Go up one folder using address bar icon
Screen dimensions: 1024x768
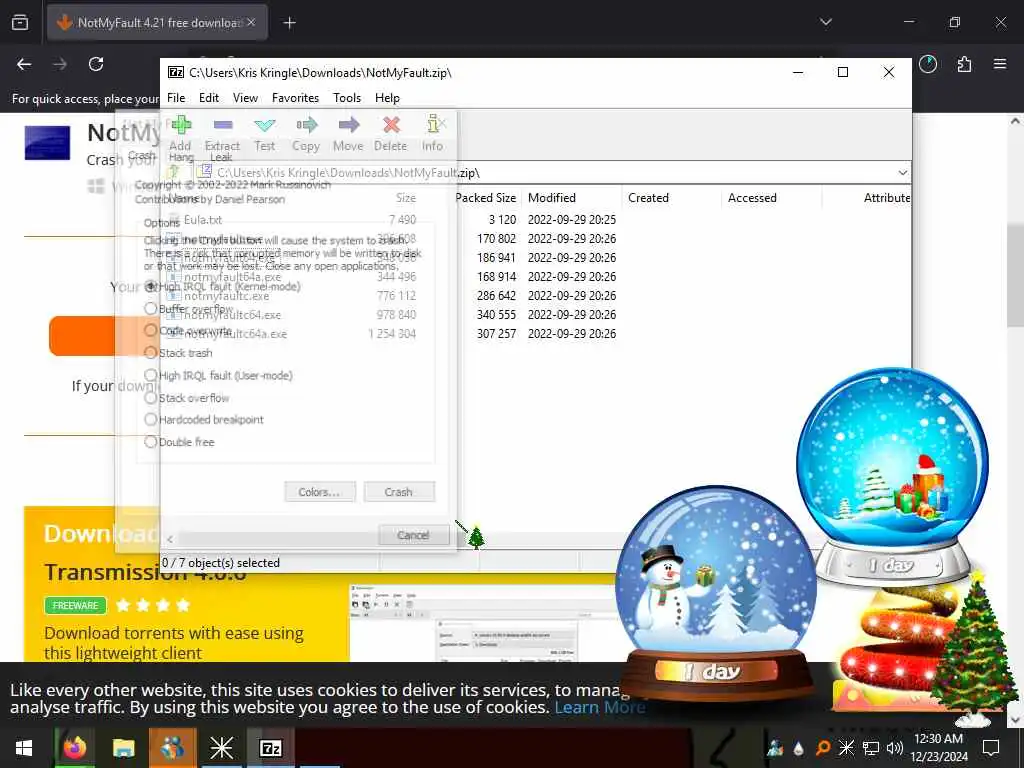(x=174, y=172)
